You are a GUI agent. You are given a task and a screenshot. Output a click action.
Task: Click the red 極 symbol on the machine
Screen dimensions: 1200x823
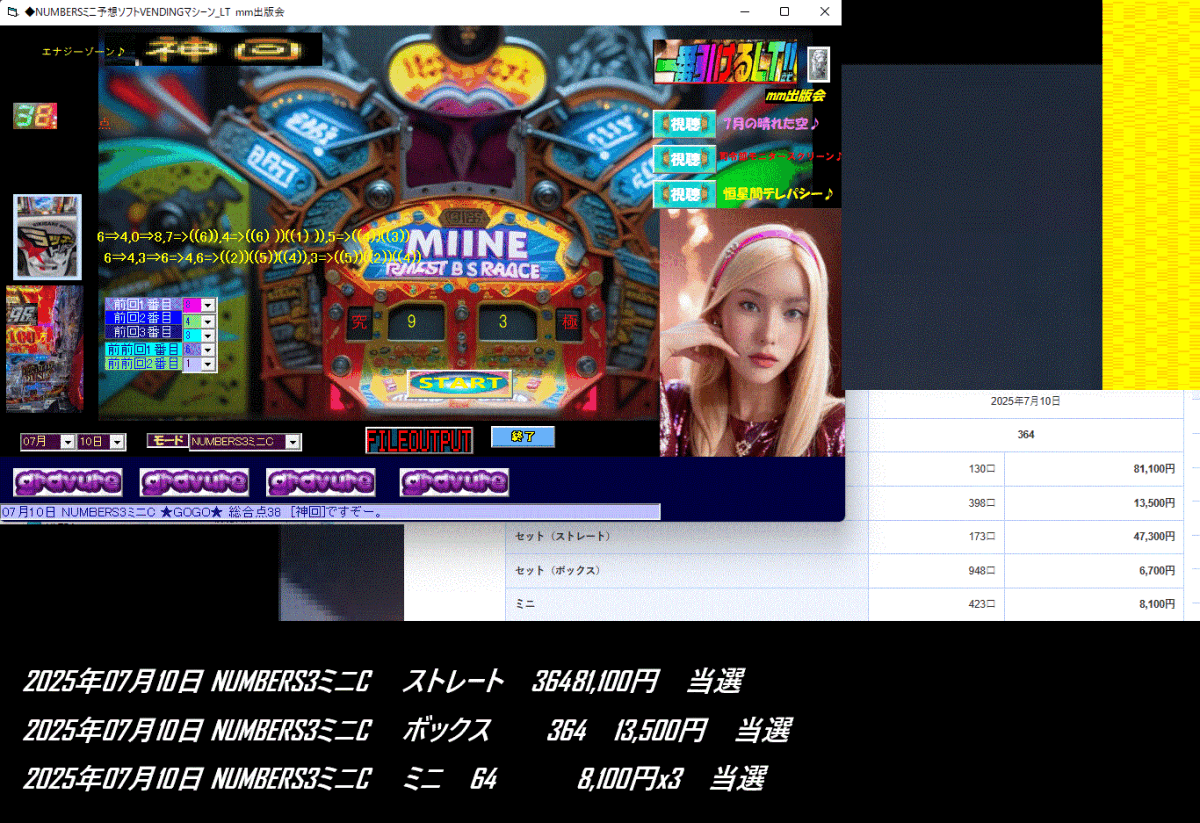point(567,323)
